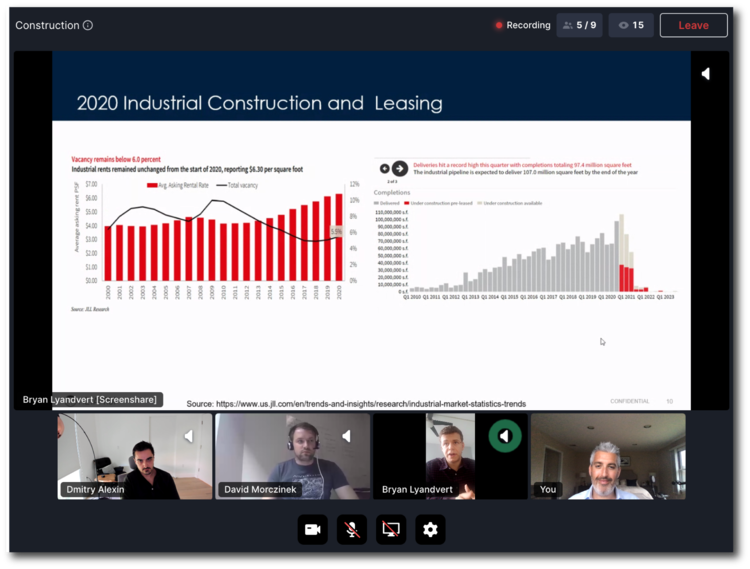Click Bryan Lyandvert's green speaker icon

505,436
